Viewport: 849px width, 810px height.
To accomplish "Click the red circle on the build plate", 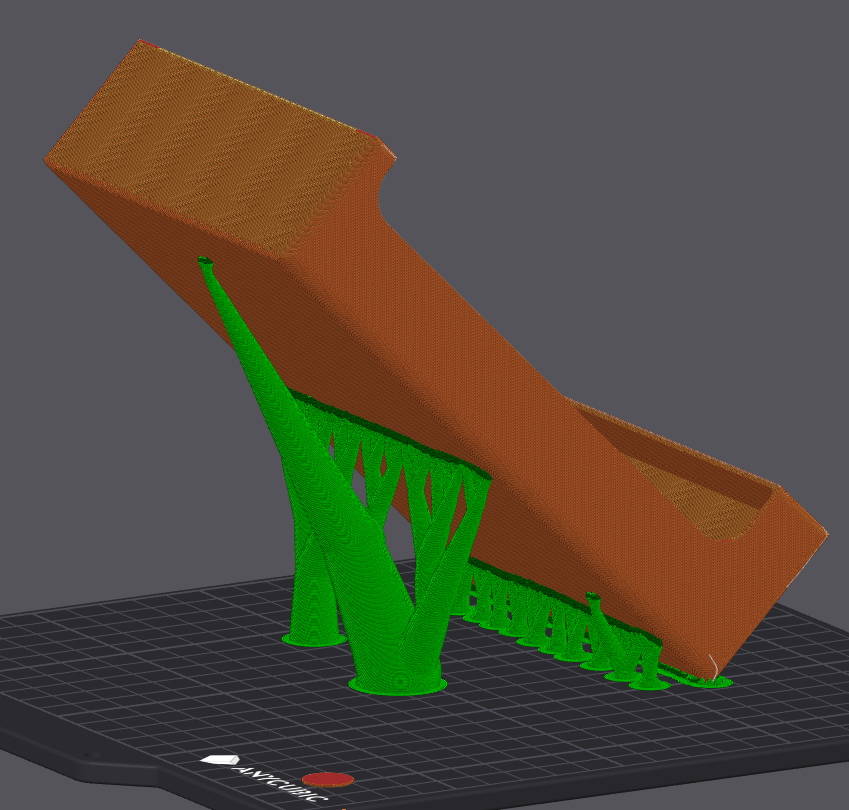I will (x=328, y=780).
